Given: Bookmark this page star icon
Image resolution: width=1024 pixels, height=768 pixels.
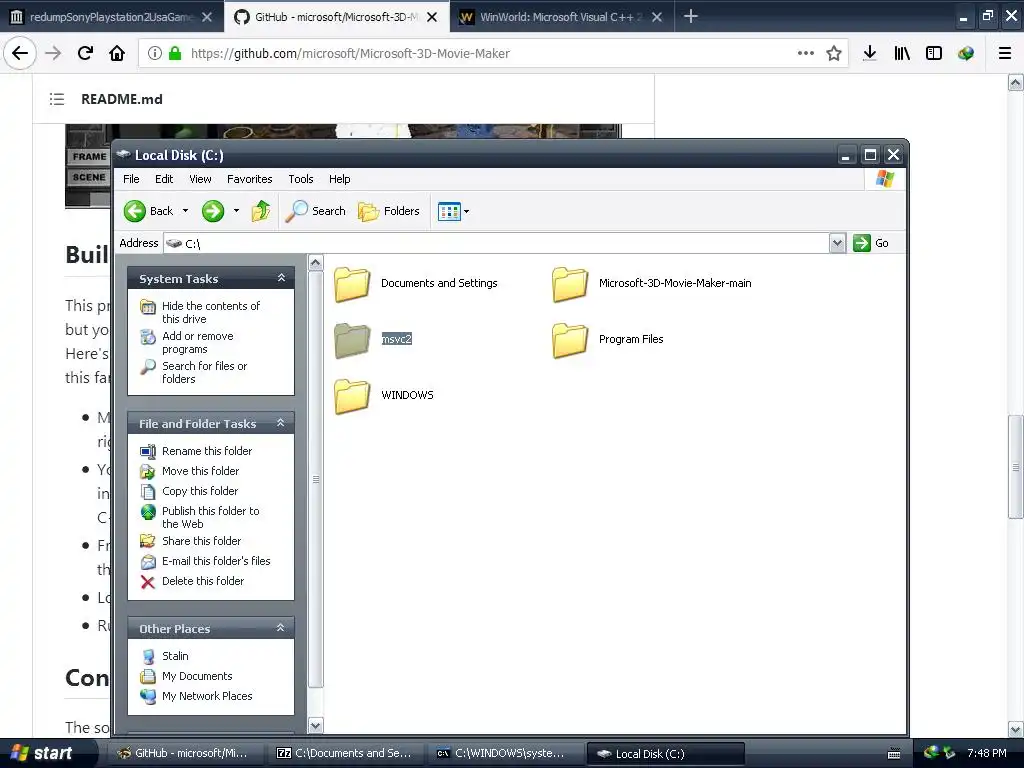Looking at the screenshot, I should point(833,54).
